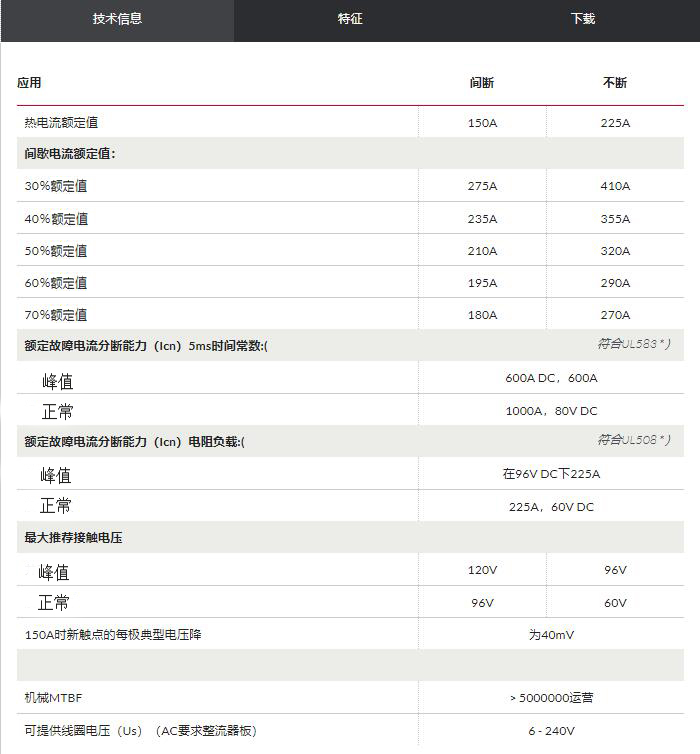
Task: Select the 机械MTBF row label
Action: point(54,697)
